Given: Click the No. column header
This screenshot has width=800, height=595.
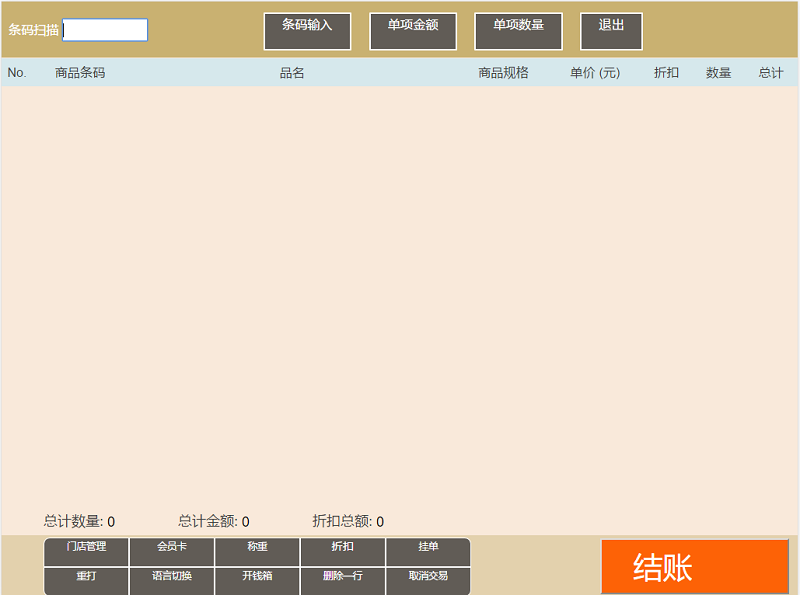Looking at the screenshot, I should (17, 73).
